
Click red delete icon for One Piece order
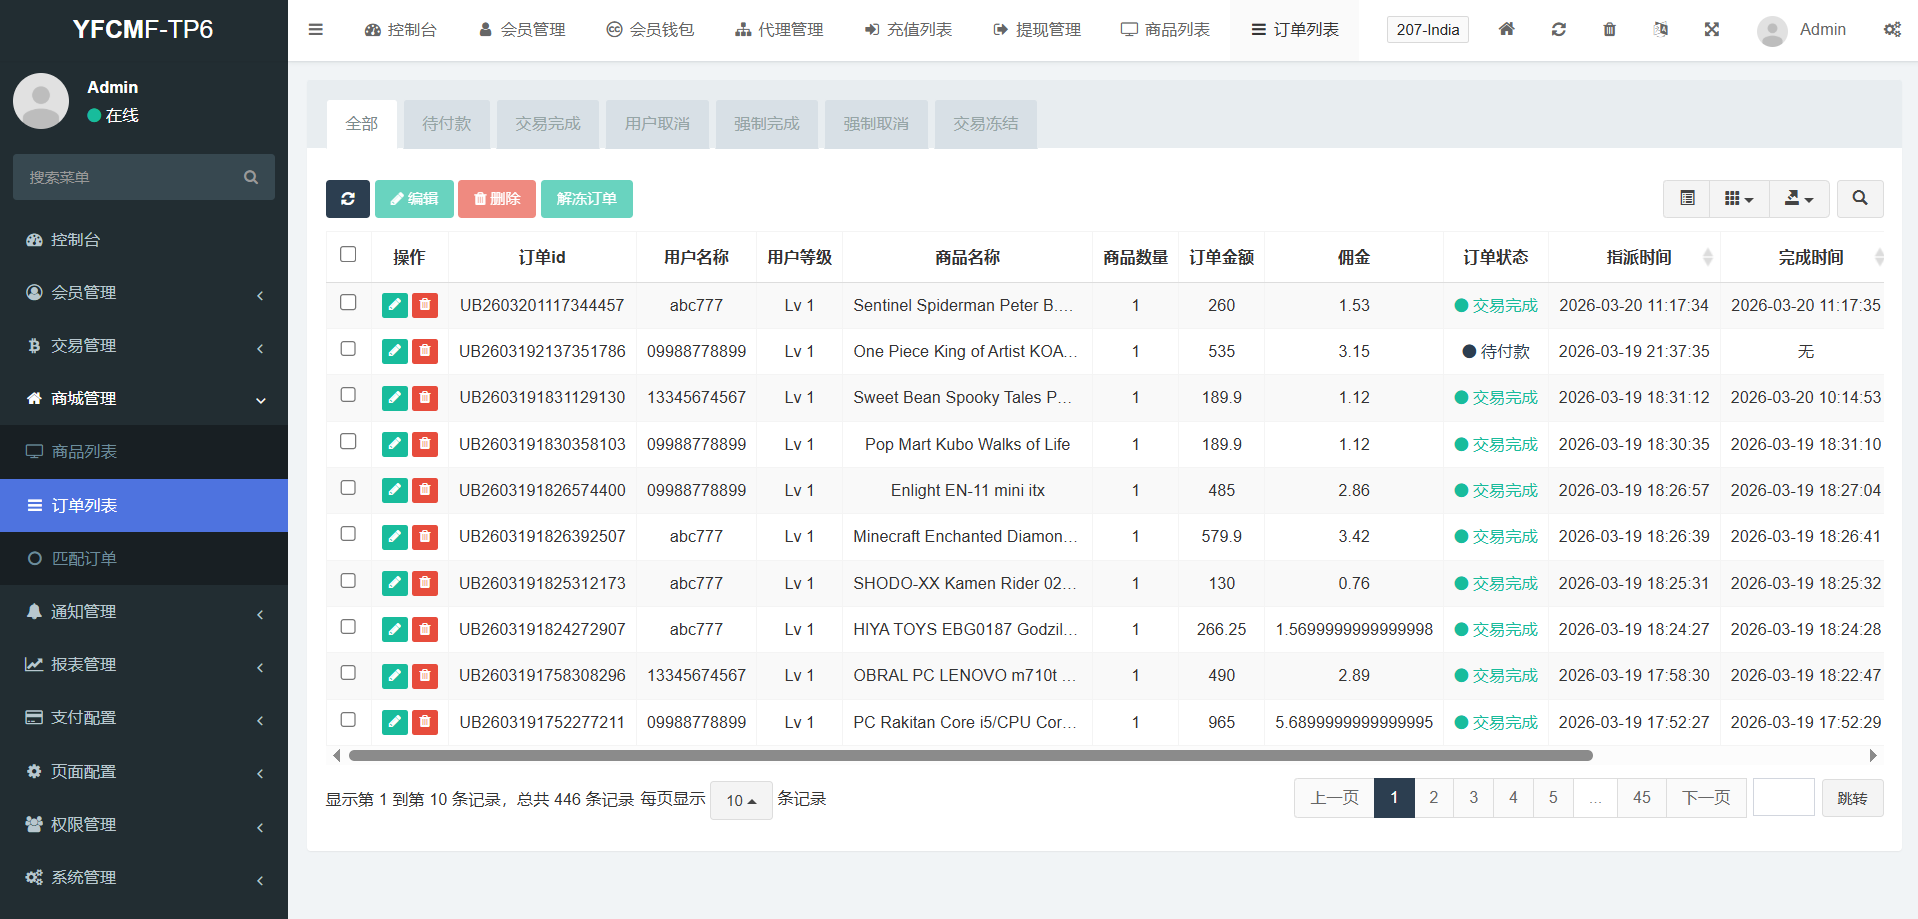tap(425, 352)
